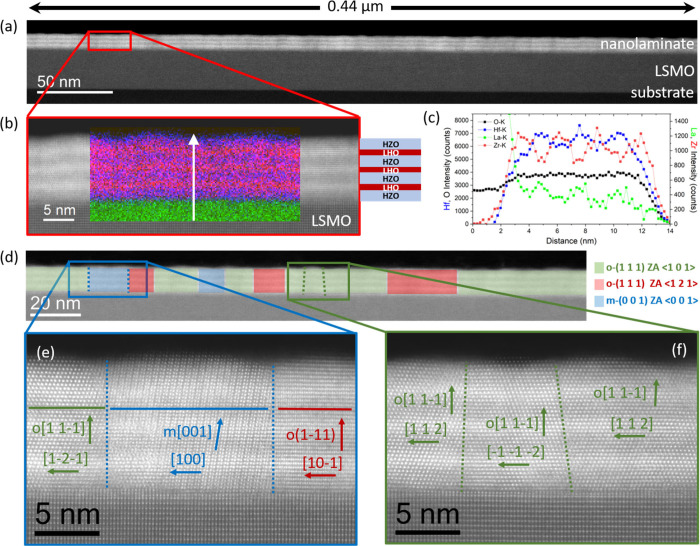
Task: Click the "m[001]" label in panel e
Action: tap(188, 431)
